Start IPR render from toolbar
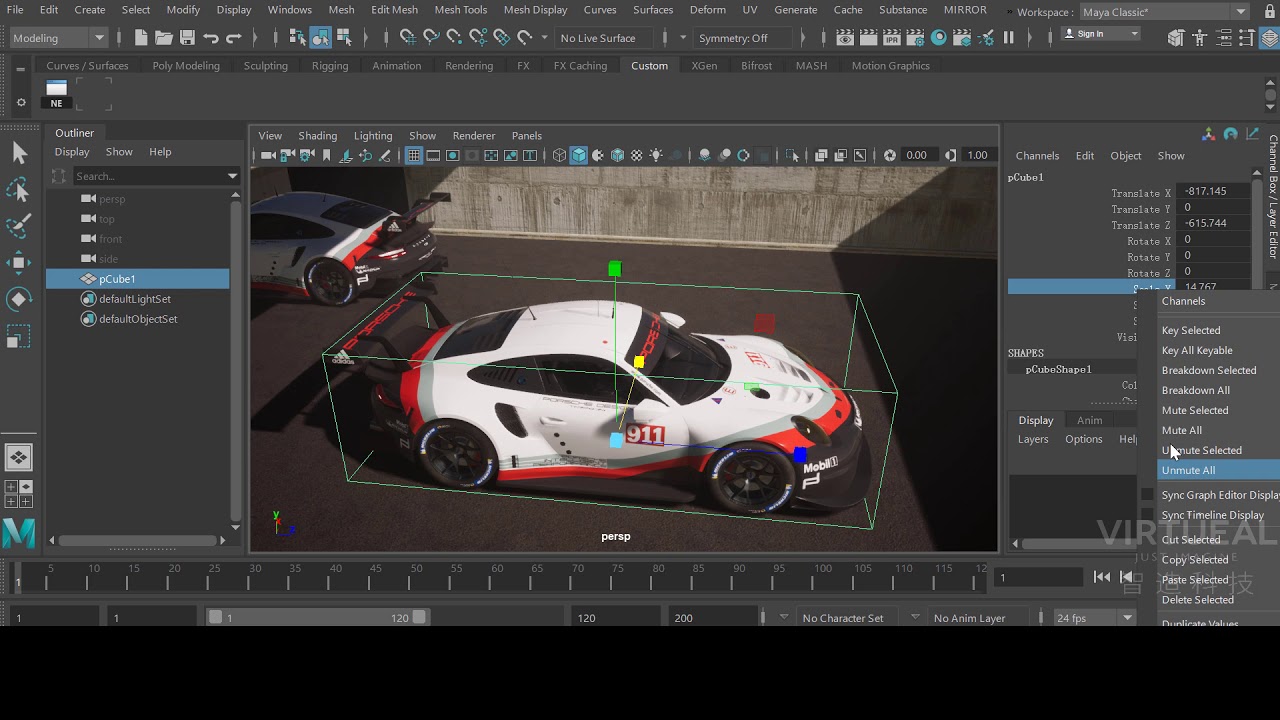 click(892, 38)
